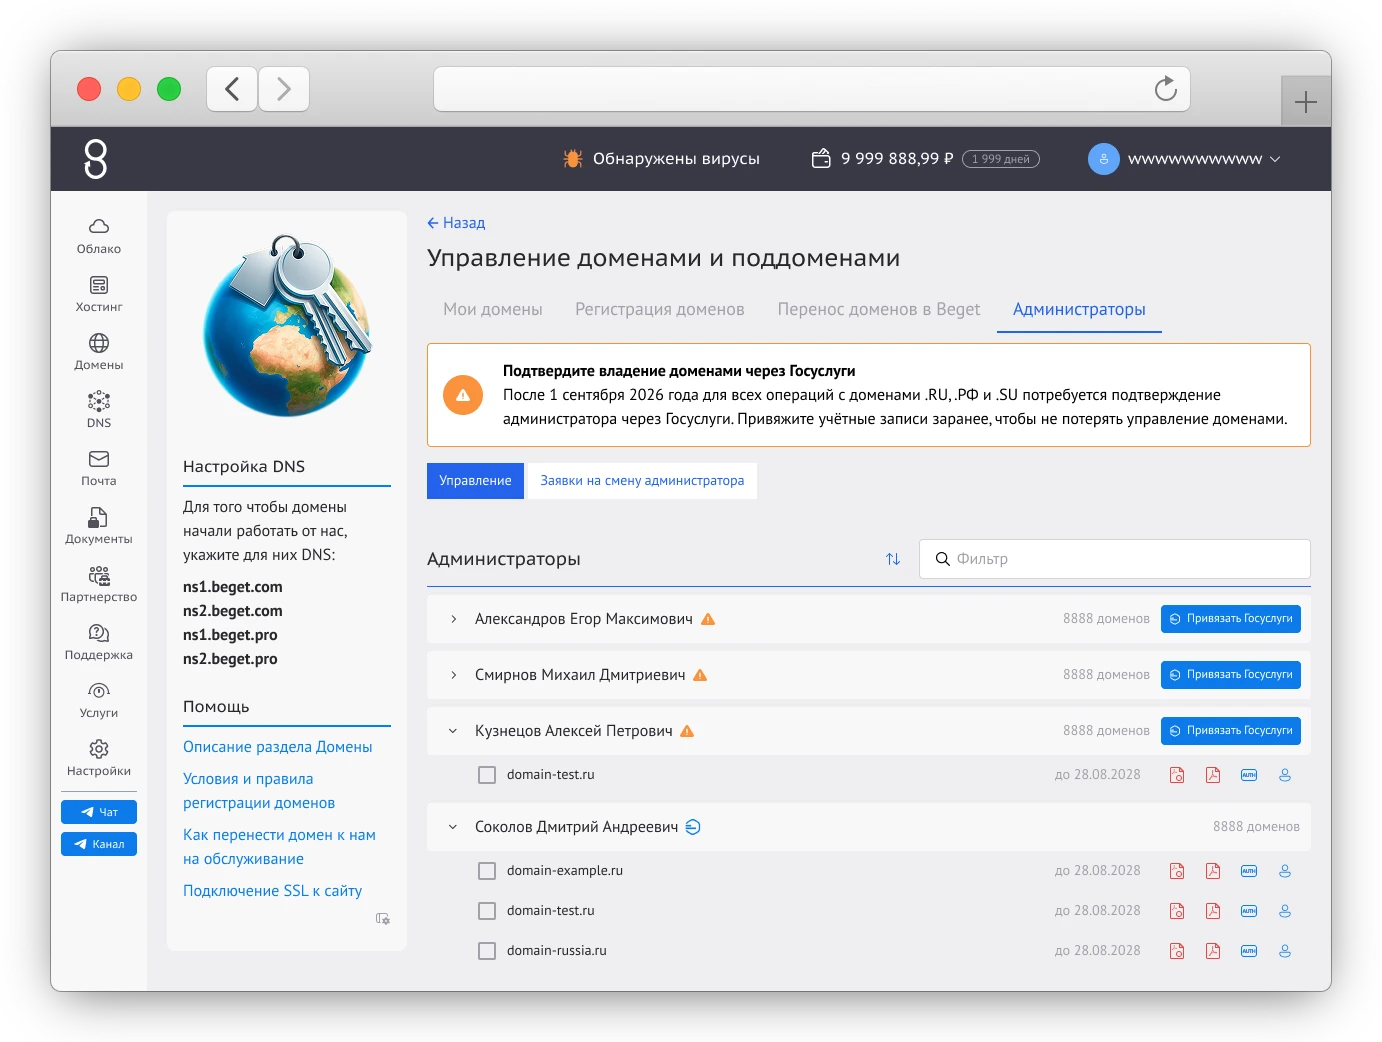This screenshot has width=1382, height=1042.
Task: Collapse Соколов Дмитрий Андреевич row
Action: click(453, 827)
